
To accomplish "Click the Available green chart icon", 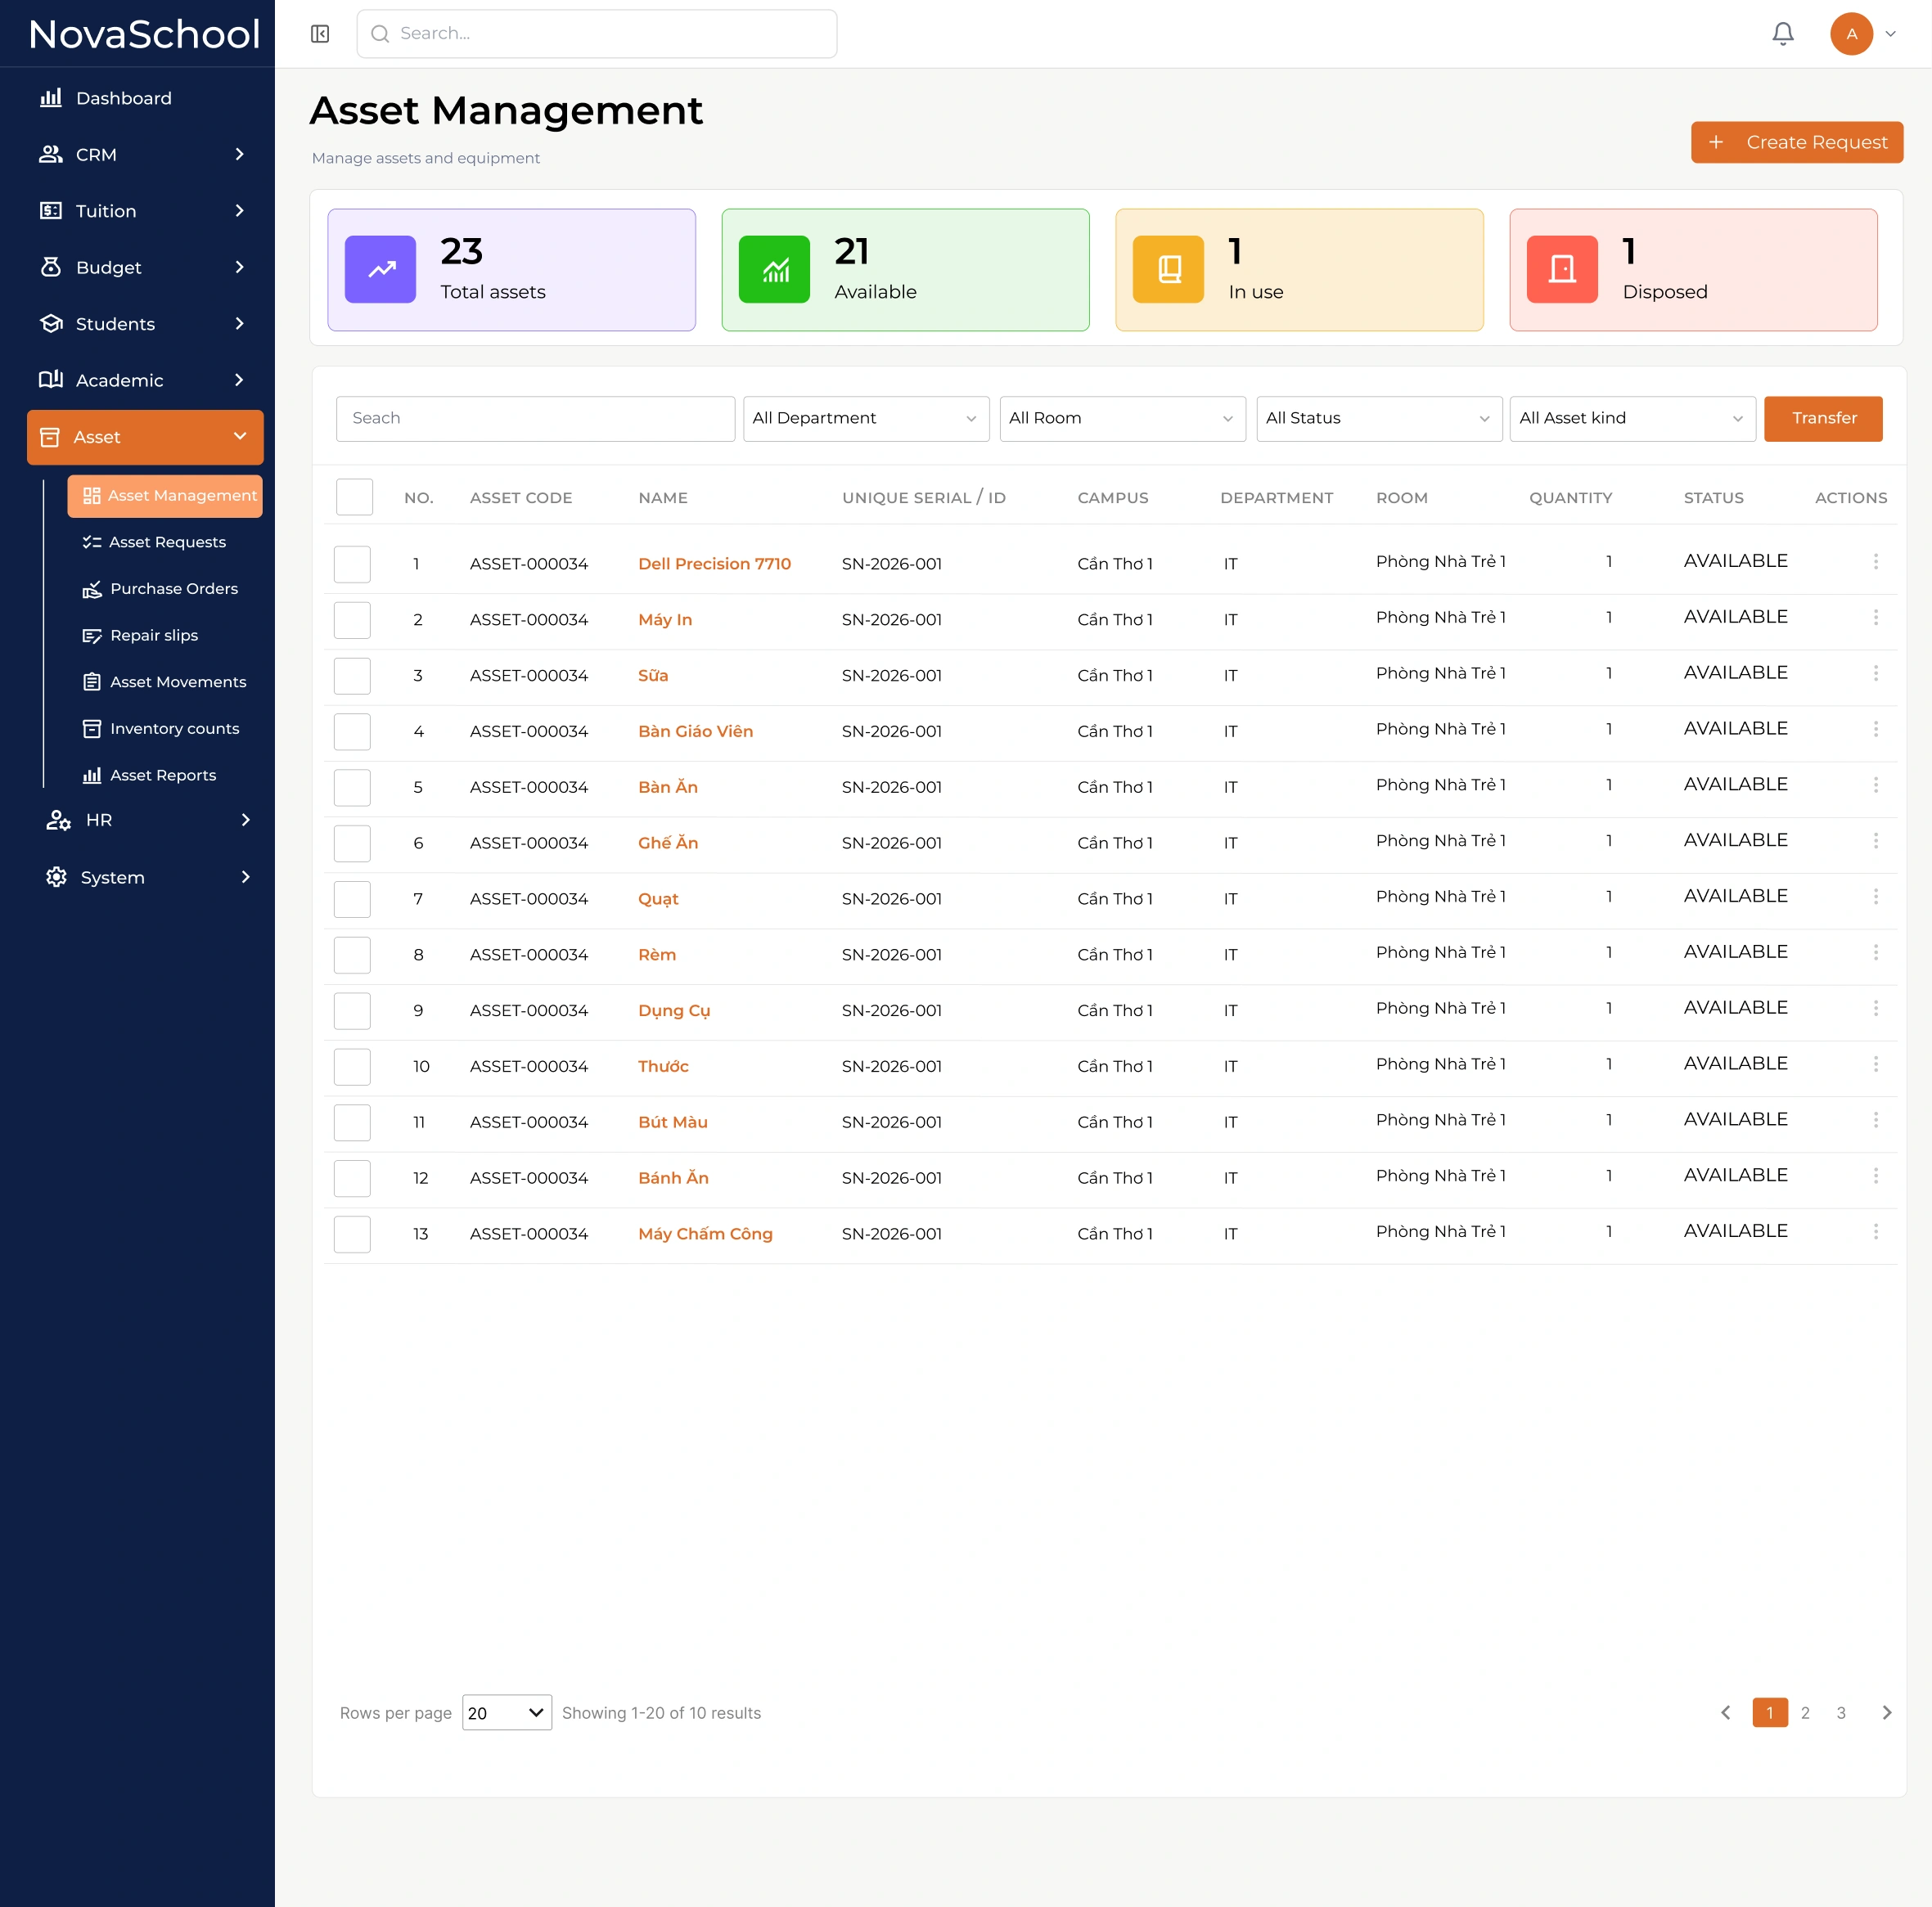I will coord(775,269).
